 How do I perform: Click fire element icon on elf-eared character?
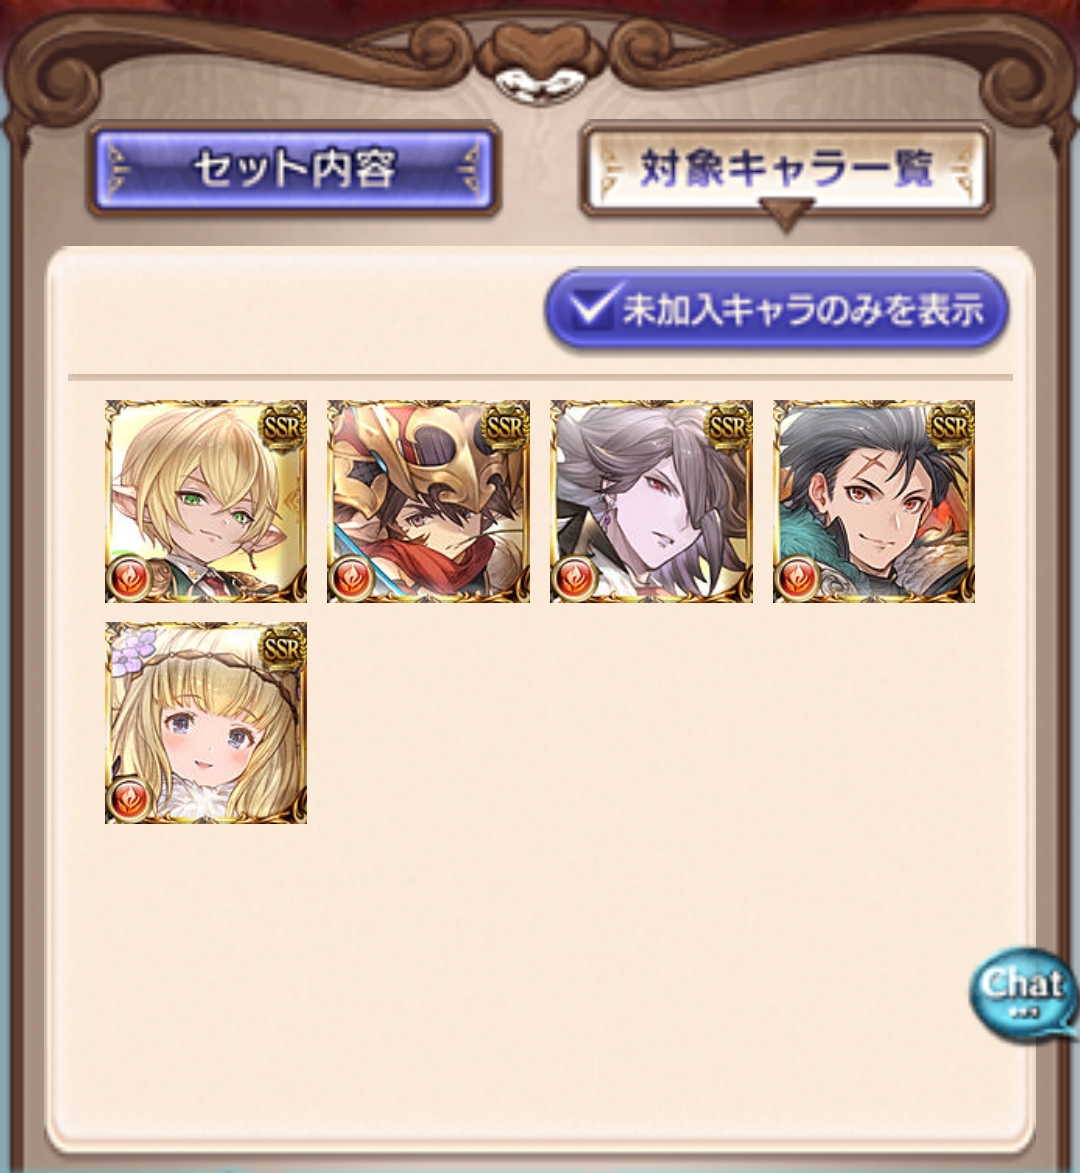point(129,578)
